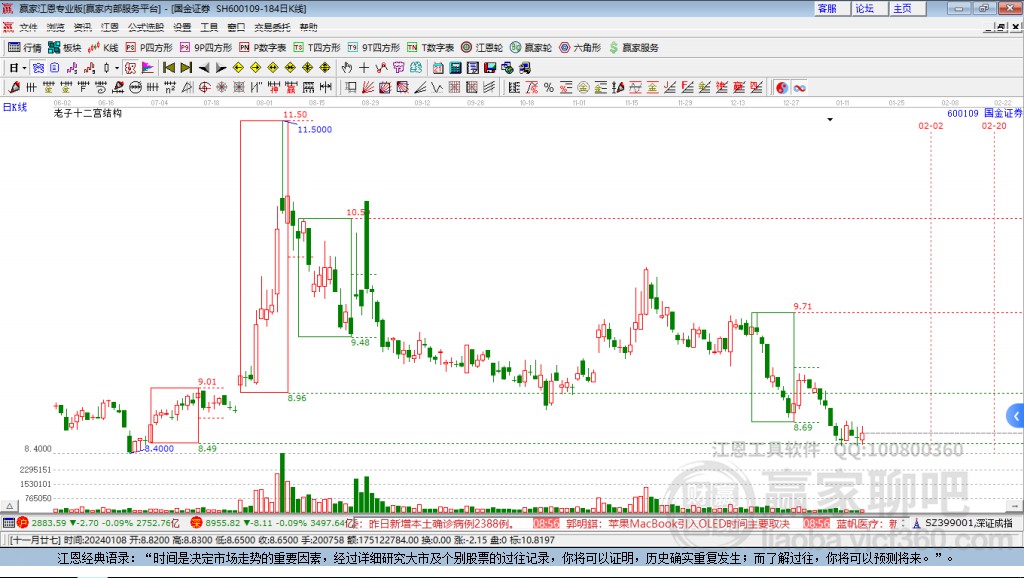The width and height of the screenshot is (1024, 578).
Task: Collapse volume panel with up triangle
Action: pos(9,506)
